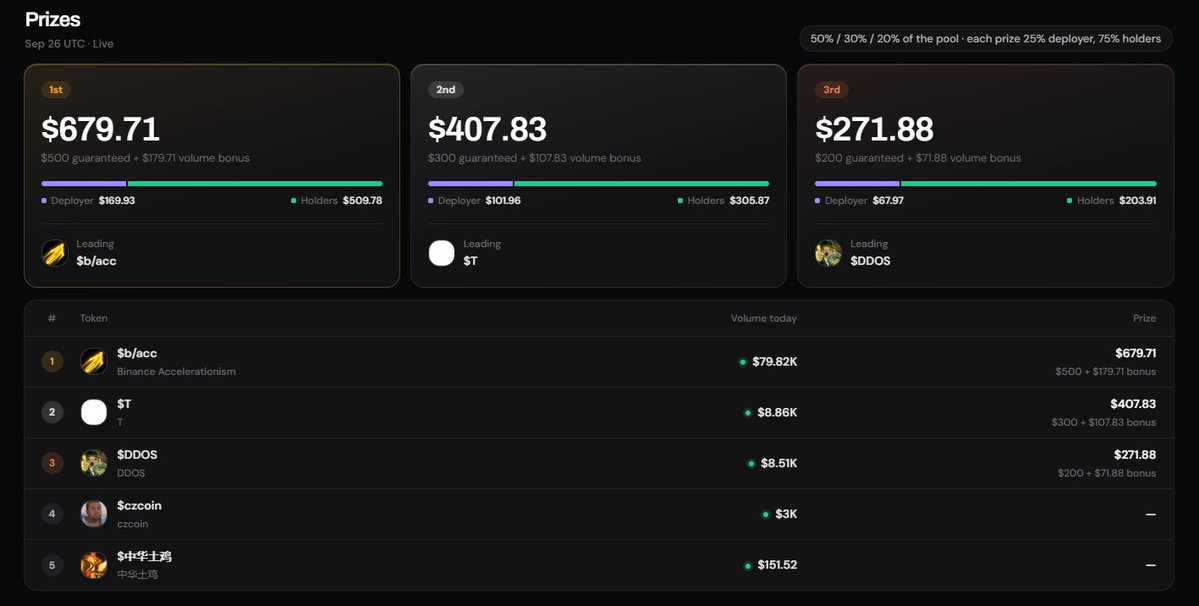Click the 1st prize deployer/holders split bar

(212, 183)
